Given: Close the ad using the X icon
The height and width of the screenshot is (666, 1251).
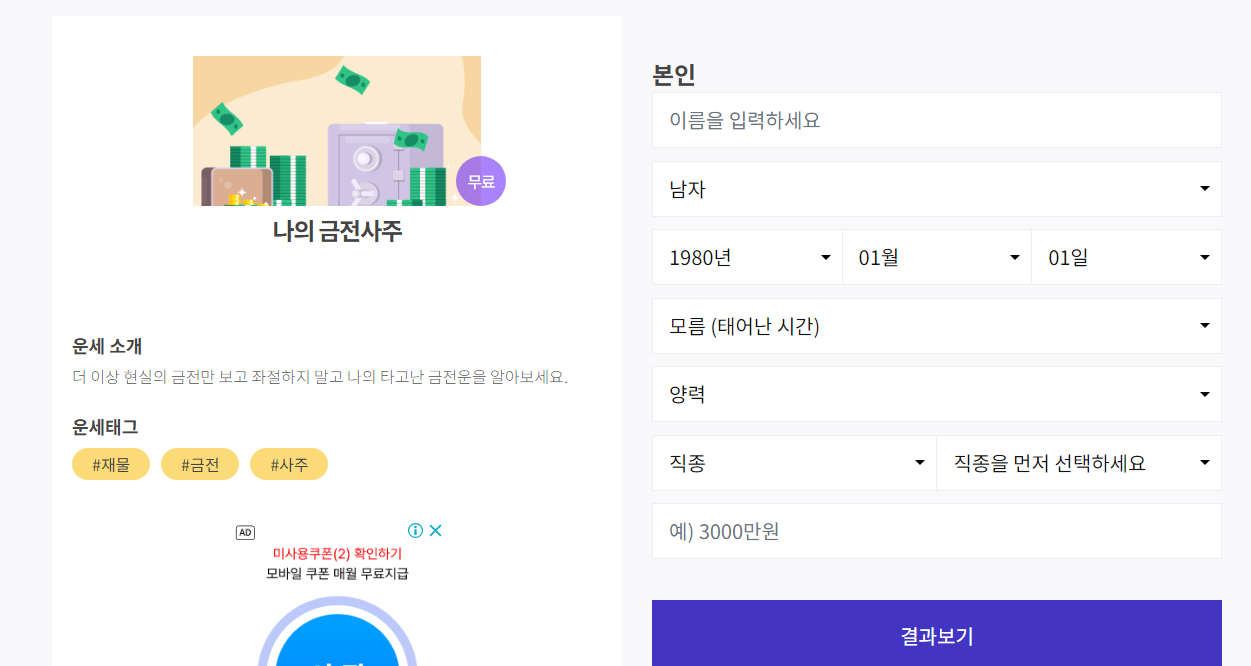Looking at the screenshot, I should coord(436,531).
